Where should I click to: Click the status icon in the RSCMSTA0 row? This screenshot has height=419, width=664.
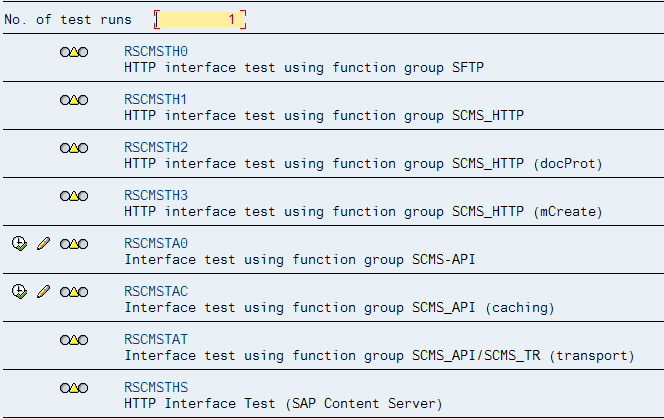click(x=74, y=244)
